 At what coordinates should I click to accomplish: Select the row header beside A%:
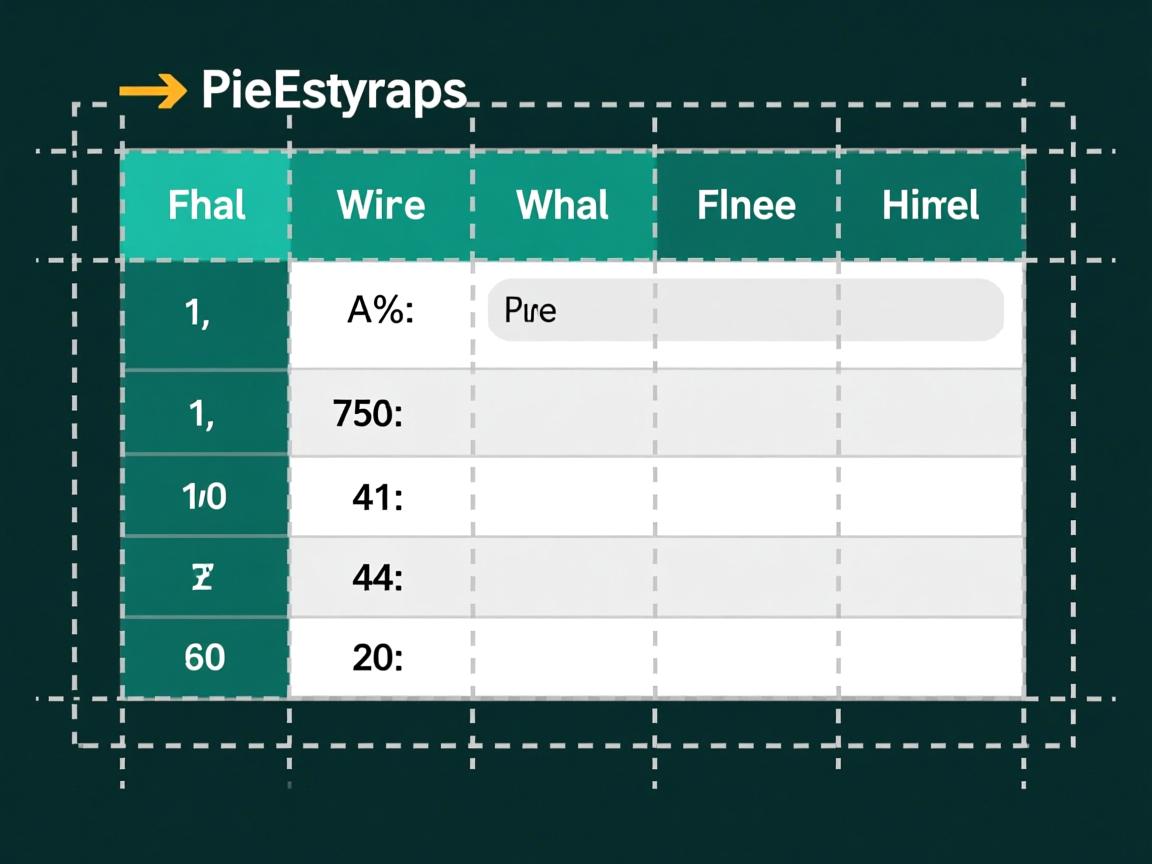(x=205, y=314)
